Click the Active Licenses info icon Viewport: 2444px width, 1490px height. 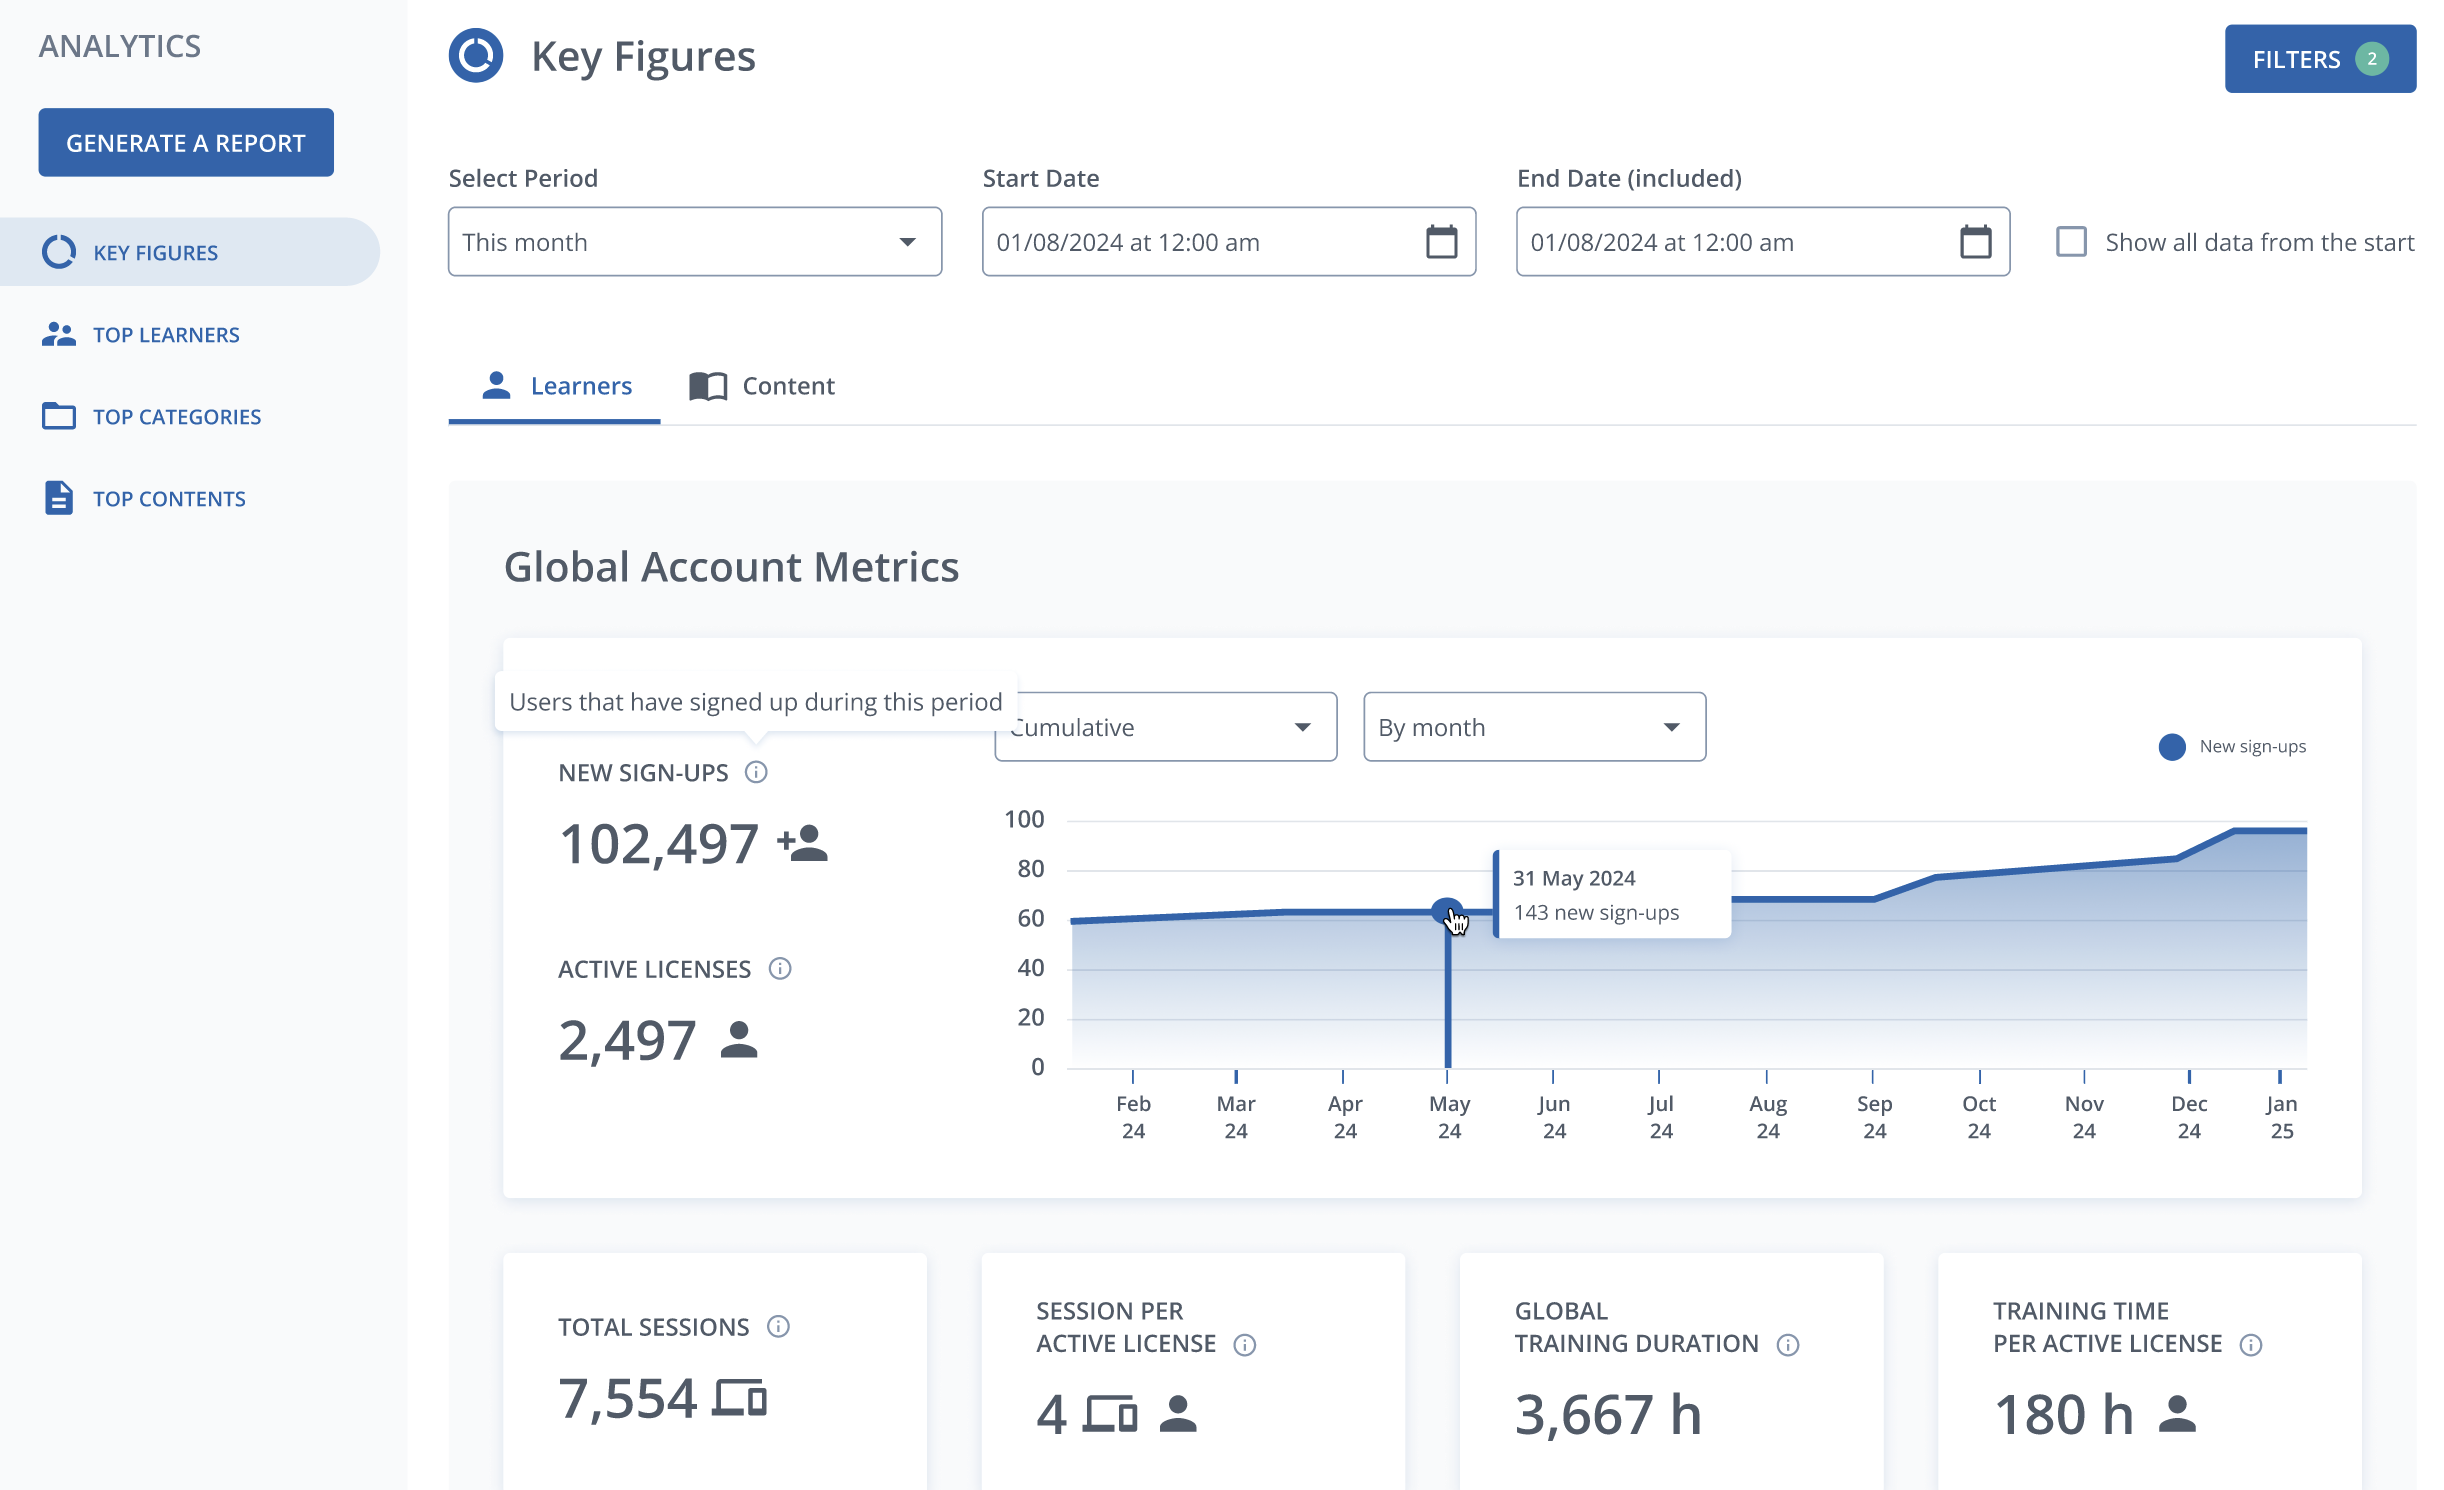click(x=780, y=968)
